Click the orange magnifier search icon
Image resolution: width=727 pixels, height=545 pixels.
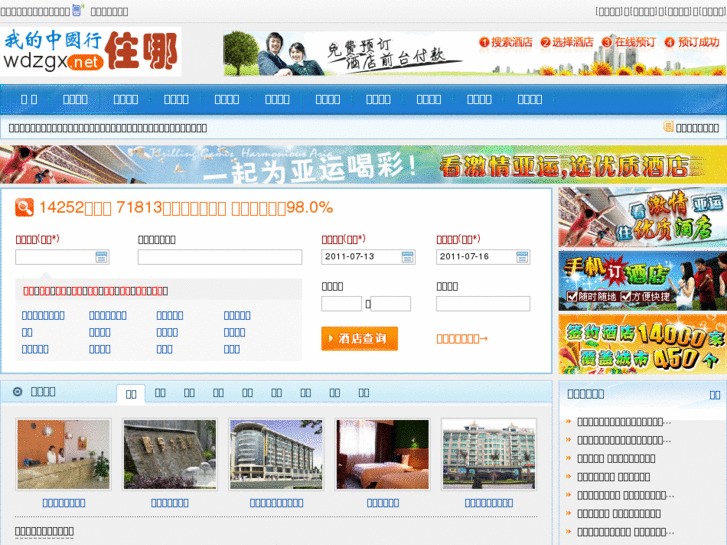[x=24, y=207]
